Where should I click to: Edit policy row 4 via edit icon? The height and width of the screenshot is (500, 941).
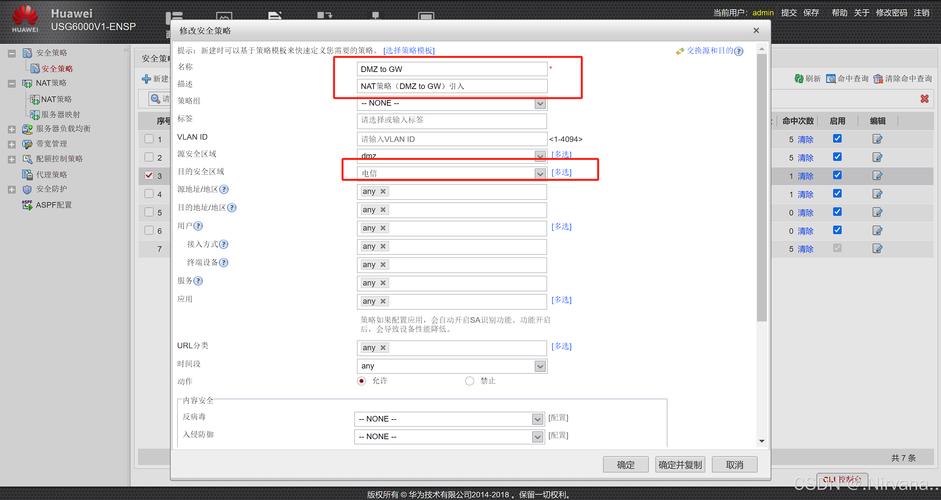(x=877, y=194)
